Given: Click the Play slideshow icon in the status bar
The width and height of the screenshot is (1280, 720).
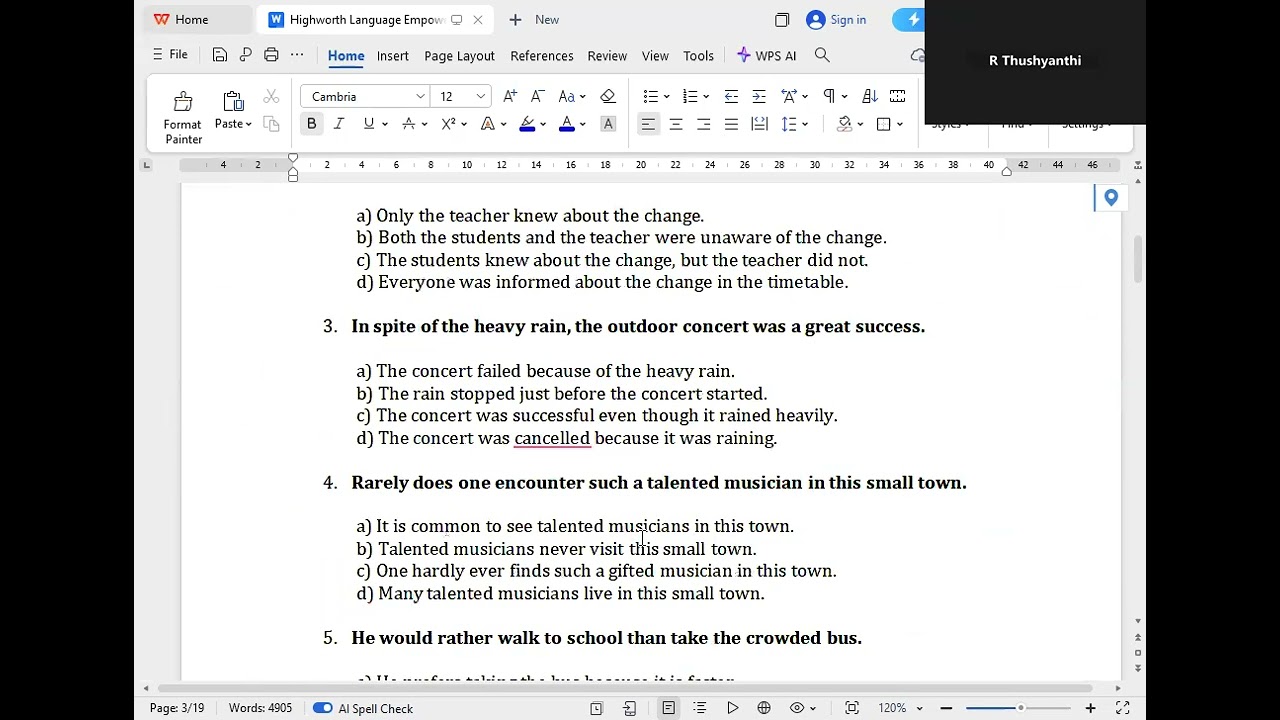Looking at the screenshot, I should point(732,708).
